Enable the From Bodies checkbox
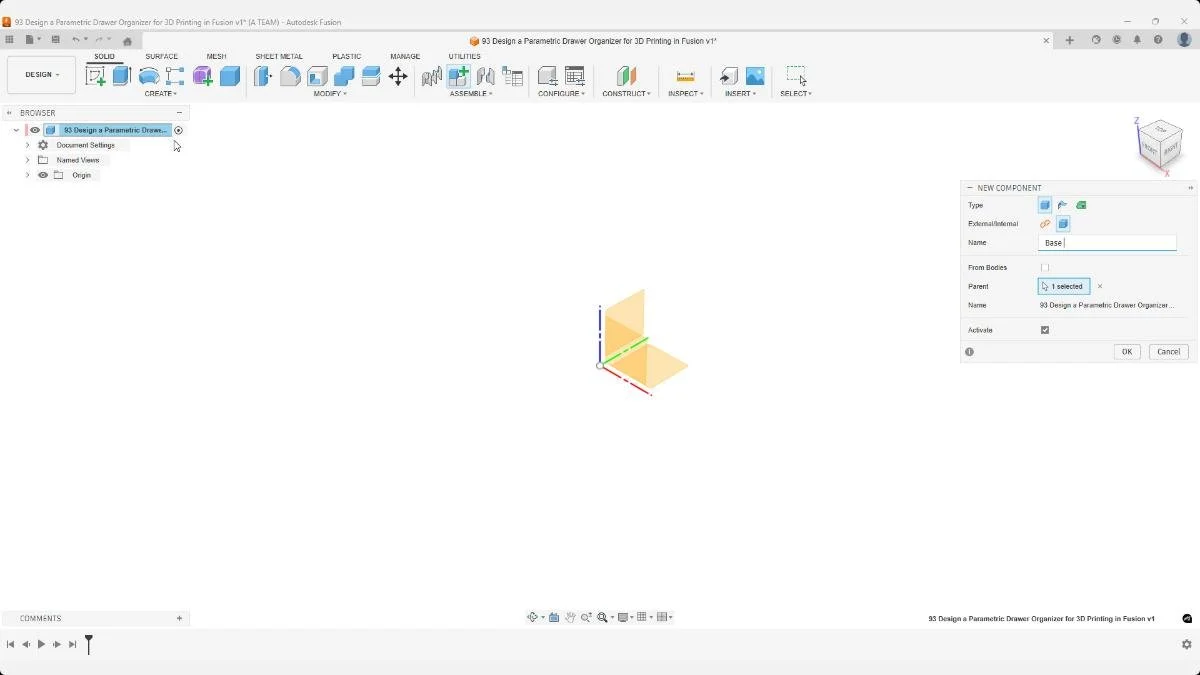Viewport: 1200px width, 675px height. click(x=1045, y=267)
